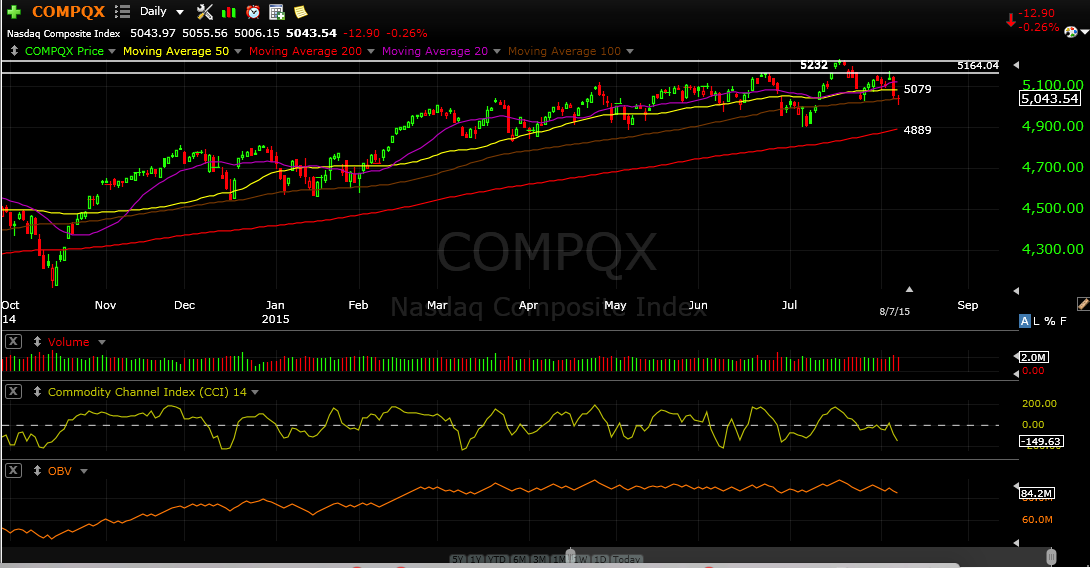Select the ruler drawing tool icon
The image size is (1090, 568).
click(1083, 304)
